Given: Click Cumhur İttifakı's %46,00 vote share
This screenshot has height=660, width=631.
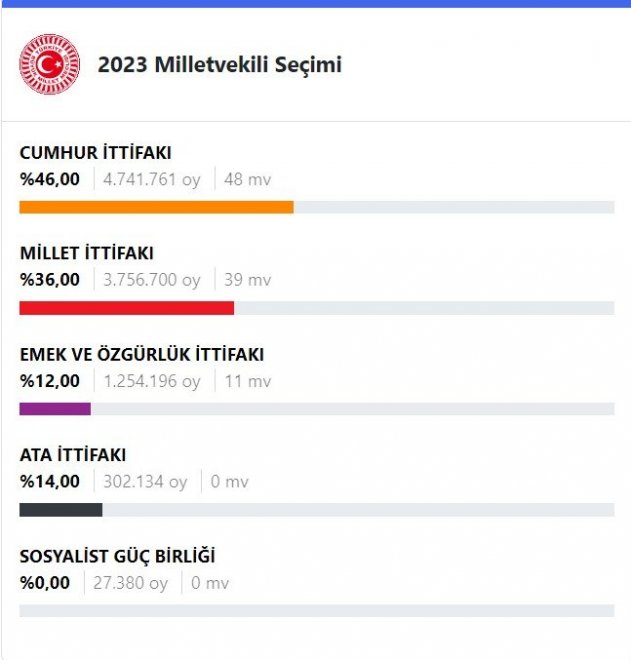Looking at the screenshot, I should 49,179.
